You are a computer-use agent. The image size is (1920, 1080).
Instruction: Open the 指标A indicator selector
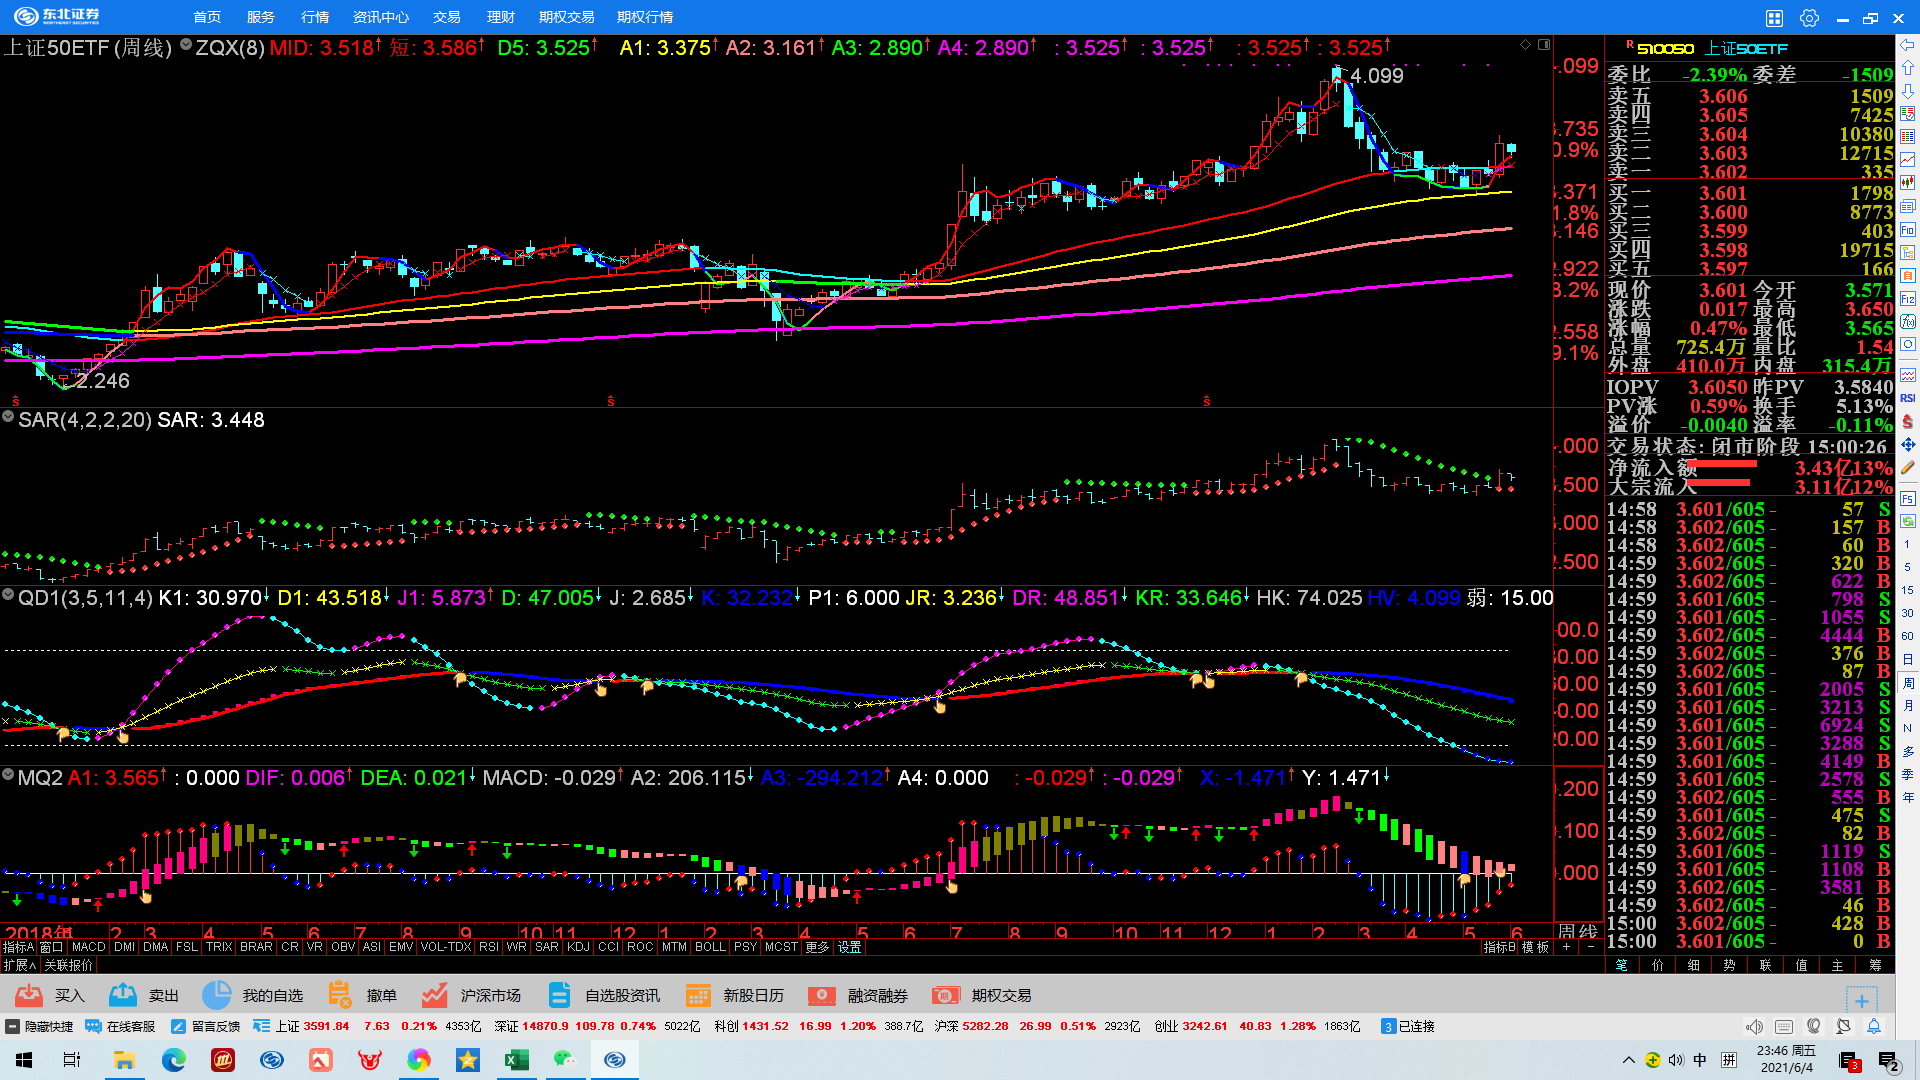18,947
